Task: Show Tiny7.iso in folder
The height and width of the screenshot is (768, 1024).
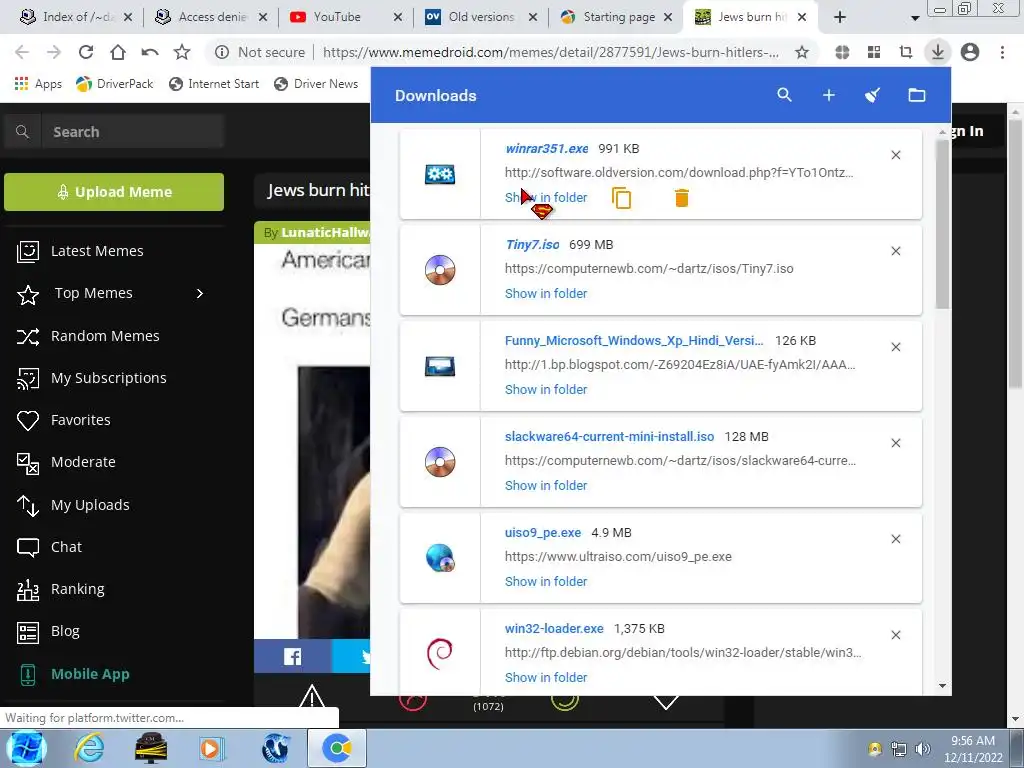Action: (546, 293)
